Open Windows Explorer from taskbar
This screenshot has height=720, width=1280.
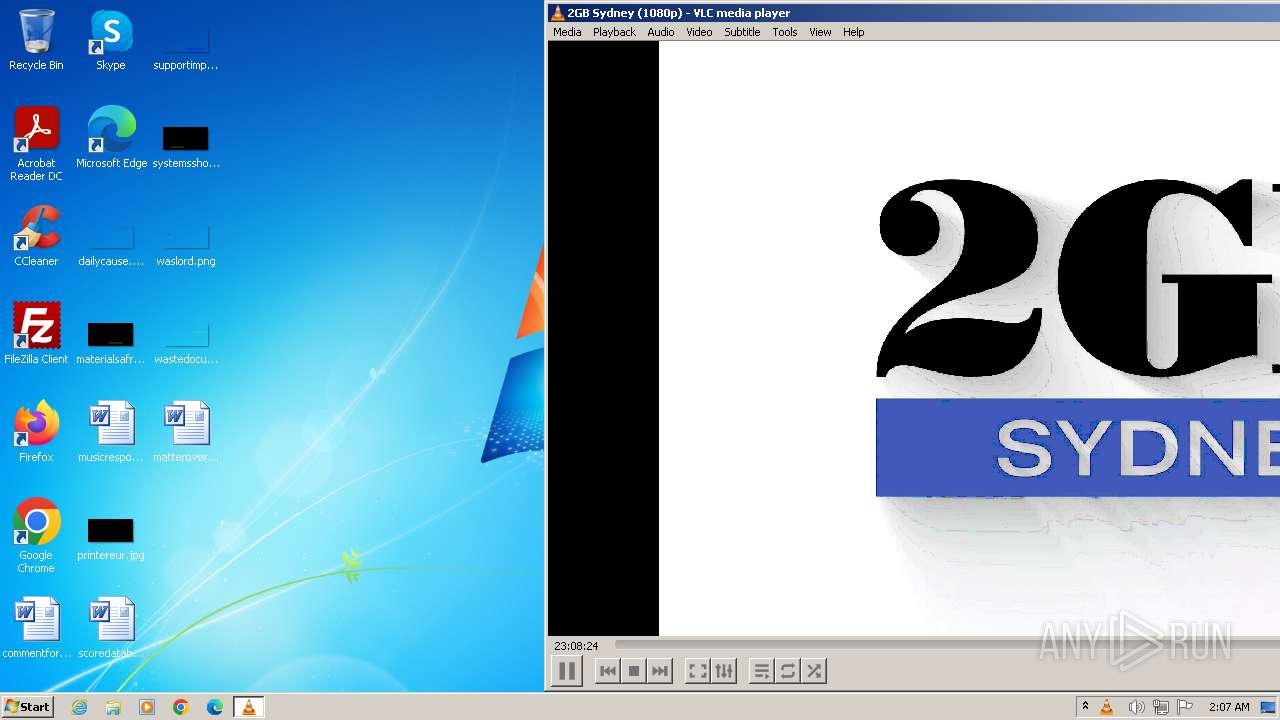tap(113, 707)
